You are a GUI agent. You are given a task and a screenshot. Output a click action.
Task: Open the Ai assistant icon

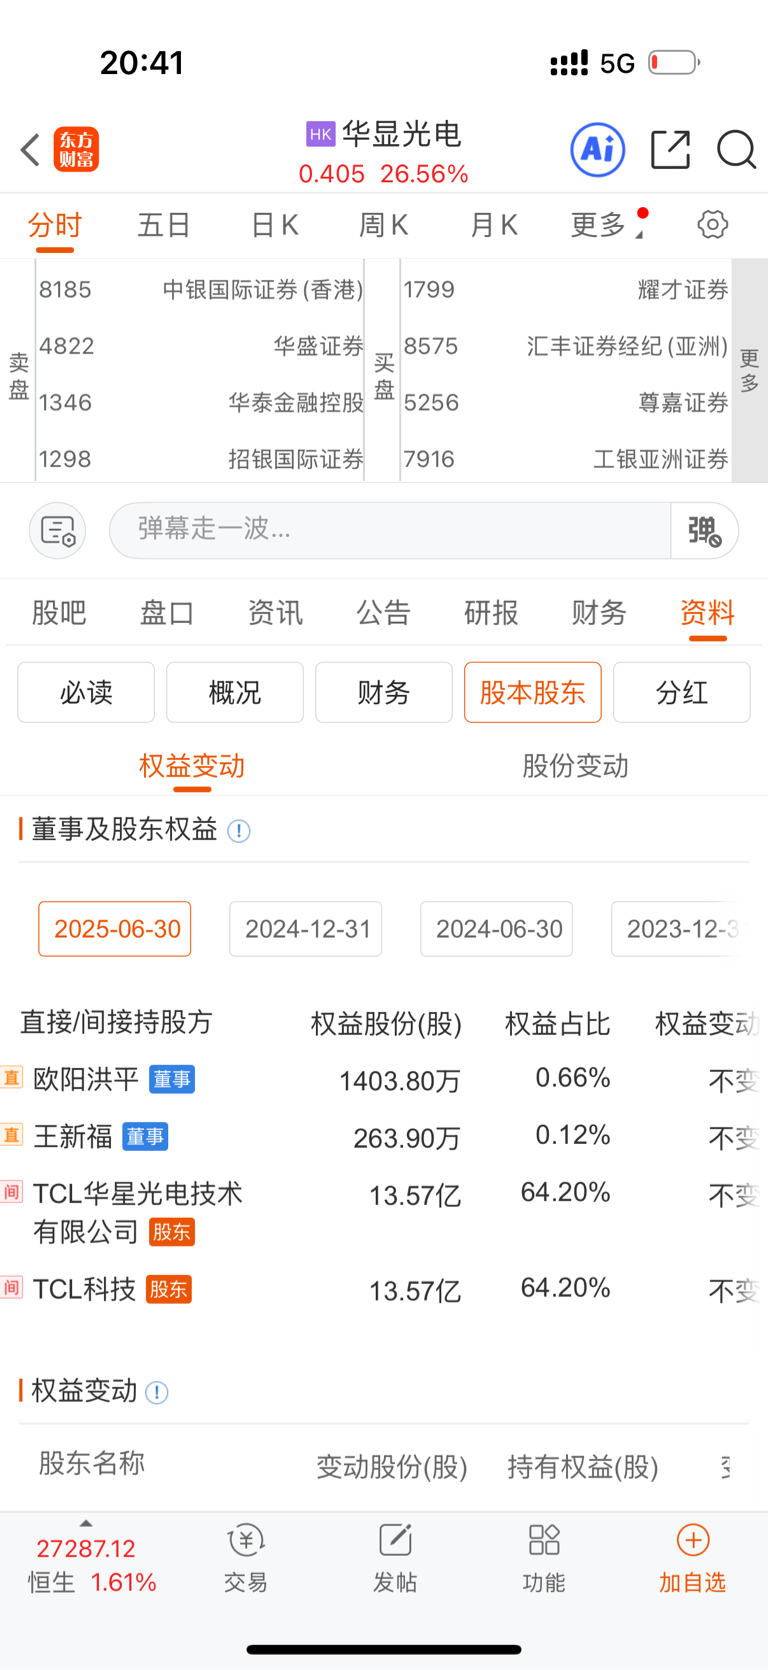point(597,150)
